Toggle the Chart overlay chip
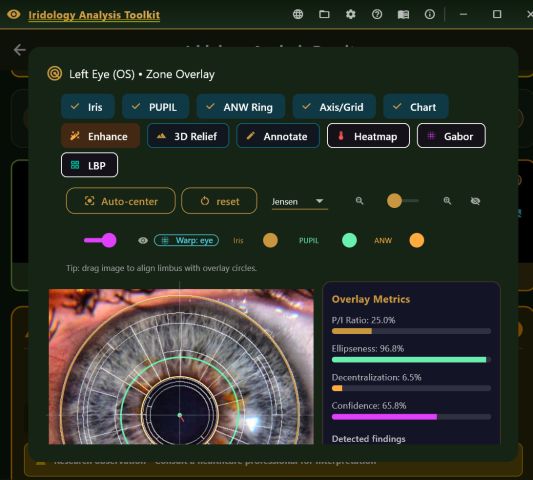Image resolution: width=533 pixels, height=480 pixels. tap(416, 107)
